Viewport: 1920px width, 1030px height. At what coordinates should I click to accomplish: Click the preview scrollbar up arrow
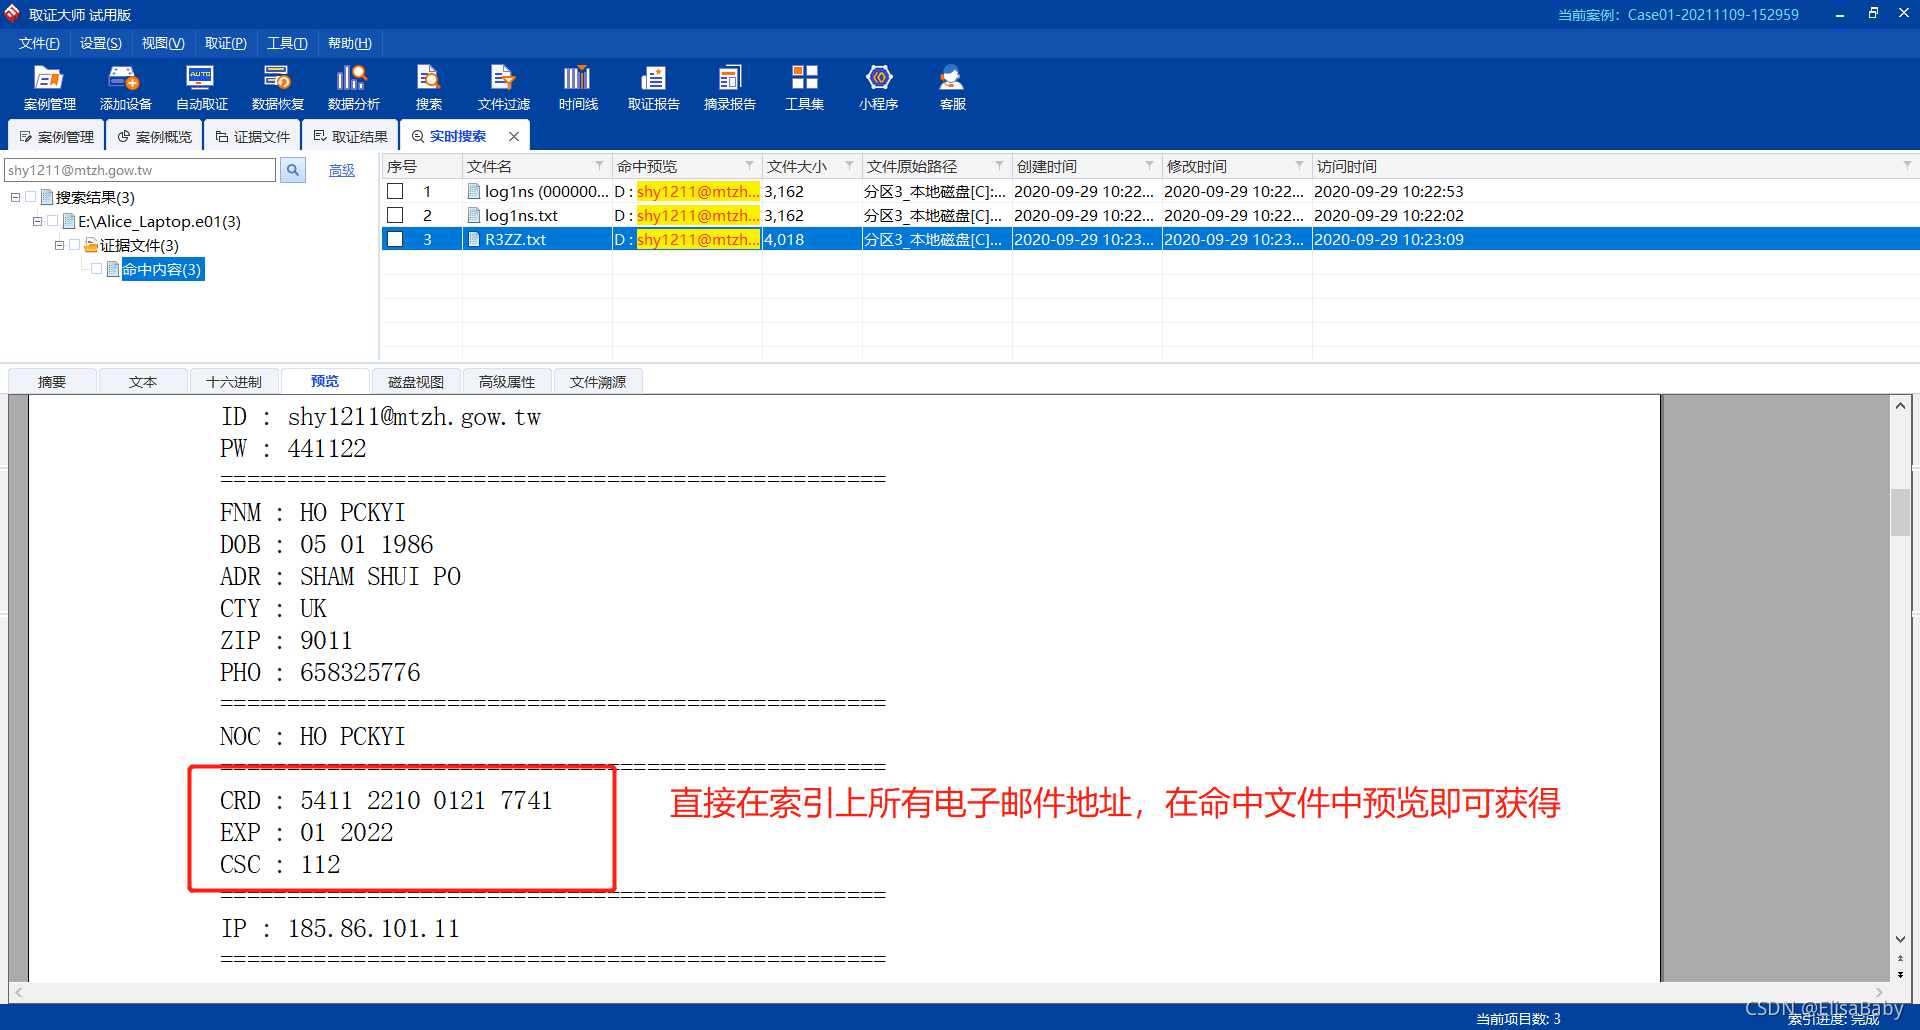click(1900, 405)
